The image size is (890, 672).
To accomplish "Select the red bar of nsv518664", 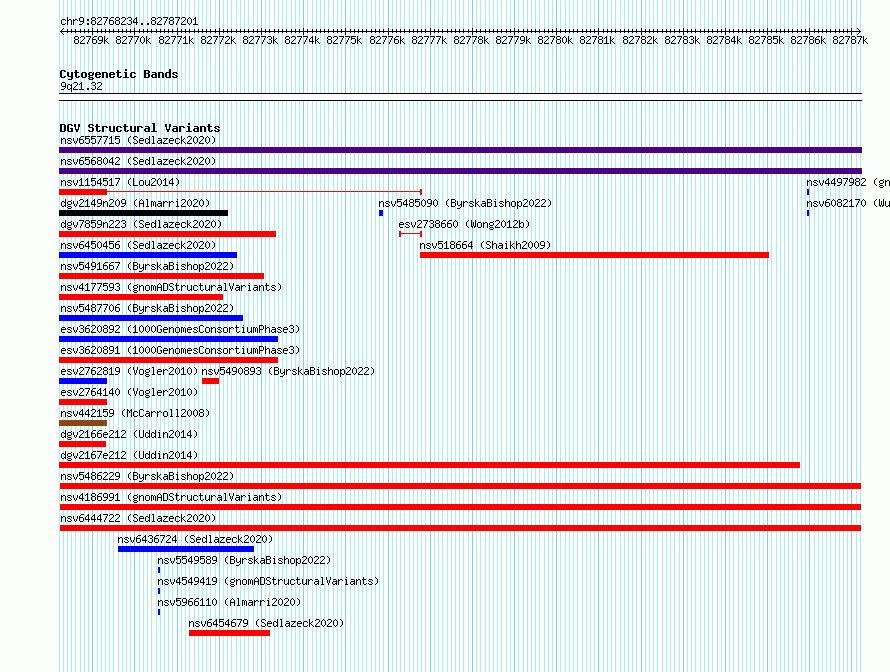I will click(x=594, y=255).
